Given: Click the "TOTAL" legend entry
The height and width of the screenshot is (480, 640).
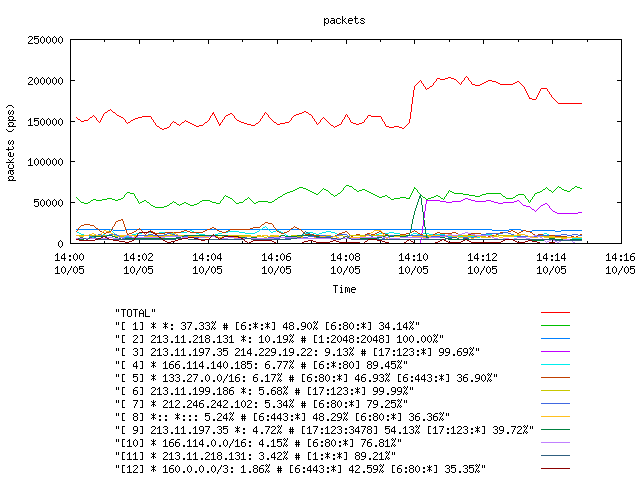Looking at the screenshot, I should click(x=136, y=313).
